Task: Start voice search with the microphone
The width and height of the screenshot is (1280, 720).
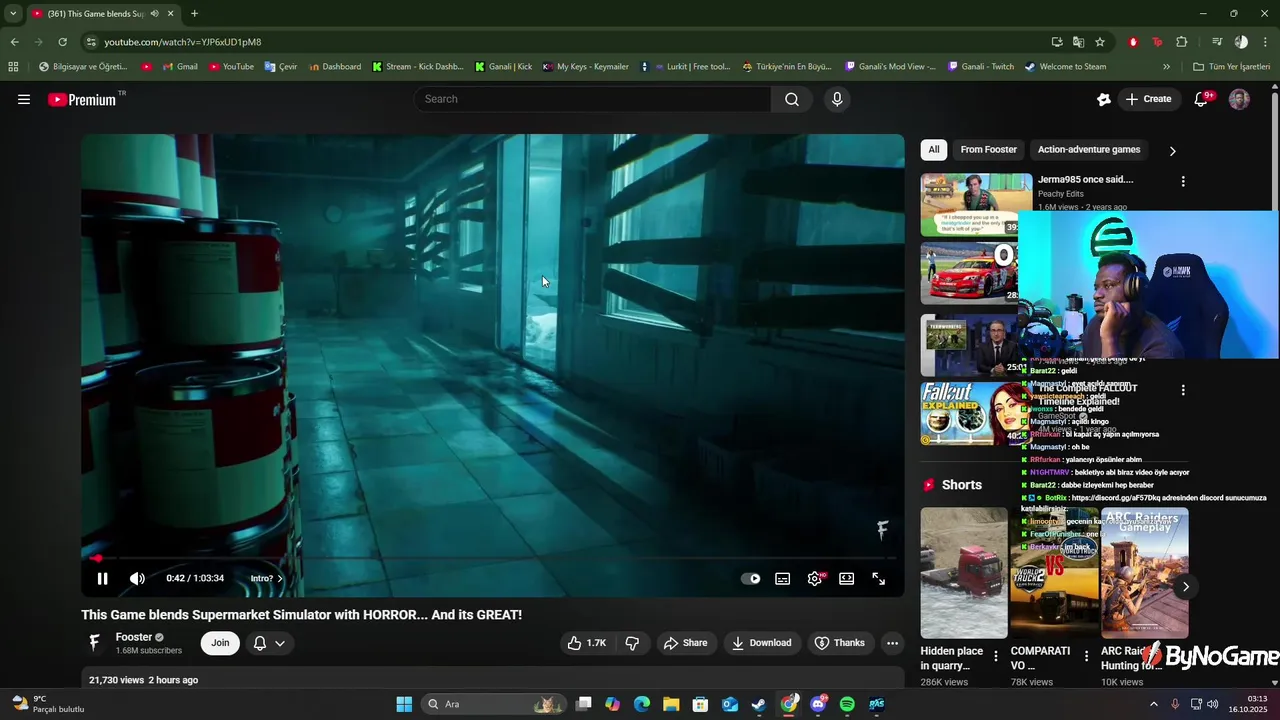Action: tap(837, 99)
